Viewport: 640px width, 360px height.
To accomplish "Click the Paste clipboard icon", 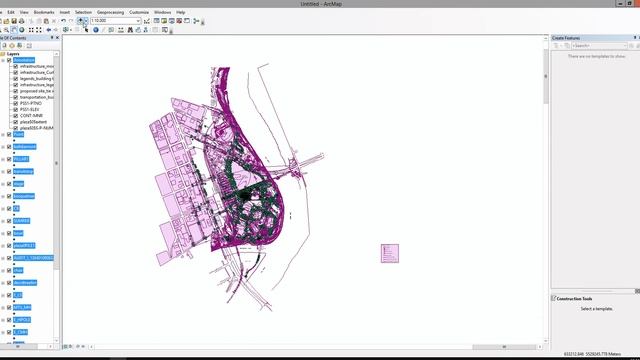I will pos(46,21).
